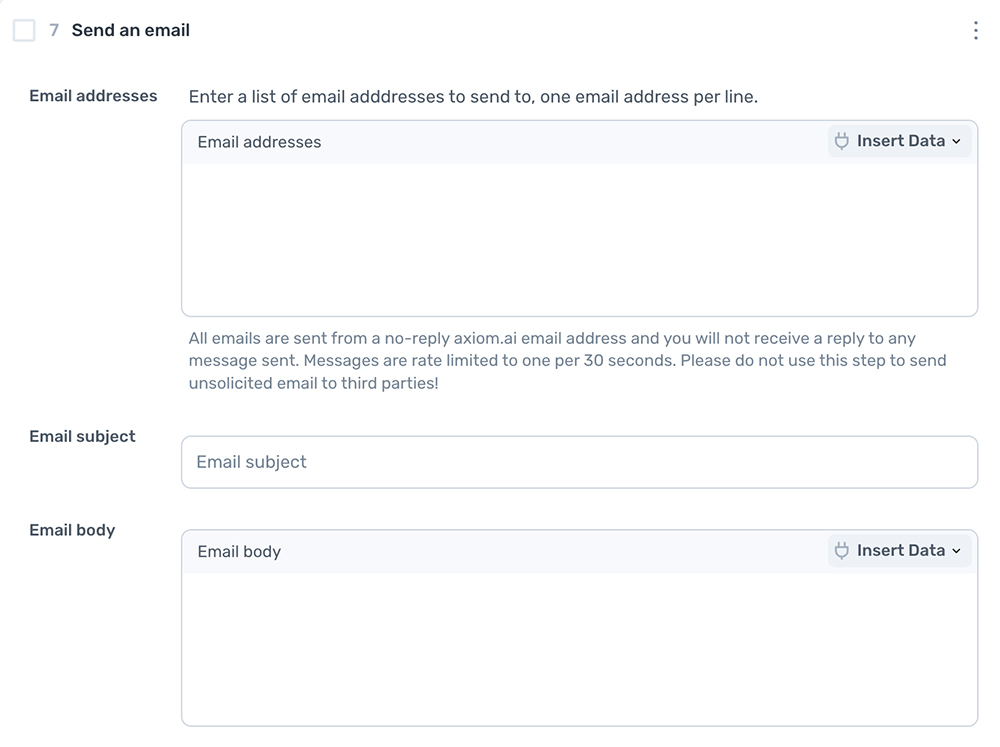Image resolution: width=1000 pixels, height=747 pixels.
Task: Click into the Email subject field
Action: 579,462
